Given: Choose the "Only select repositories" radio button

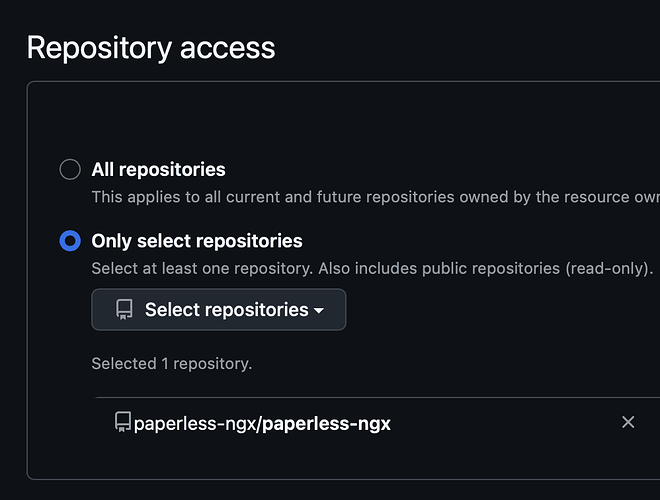Looking at the screenshot, I should click(x=70, y=241).
